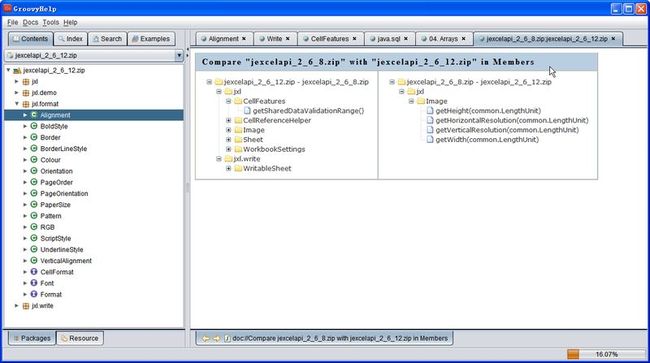Expand the jxl.demo package node

[17, 92]
